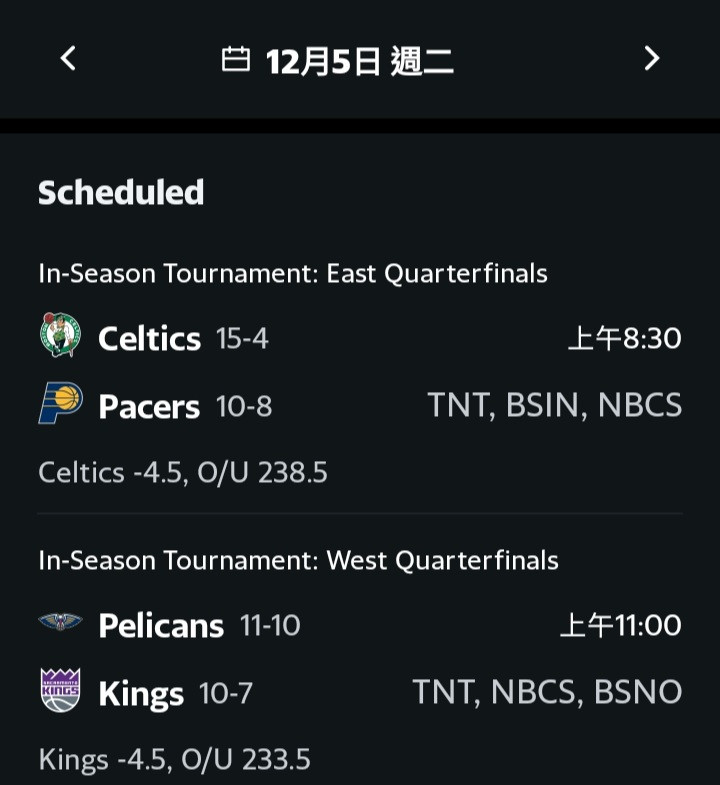Viewport: 720px width, 785px height.
Task: Open the Pacers team name
Action: point(149,406)
